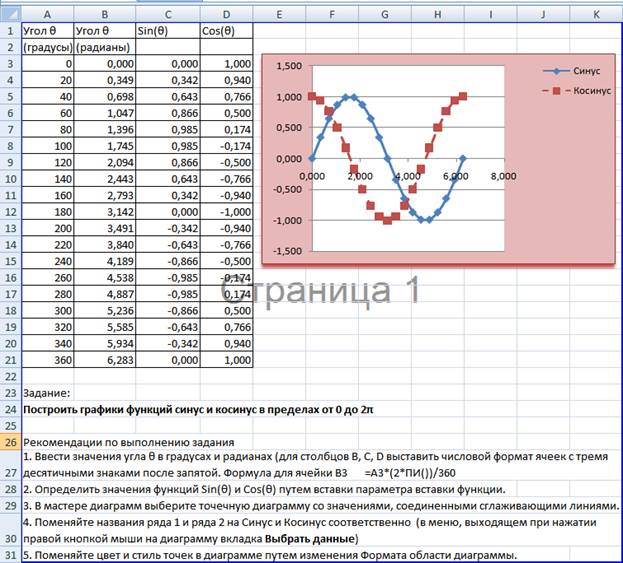Click cell B12 with value 3,142

[105, 212]
